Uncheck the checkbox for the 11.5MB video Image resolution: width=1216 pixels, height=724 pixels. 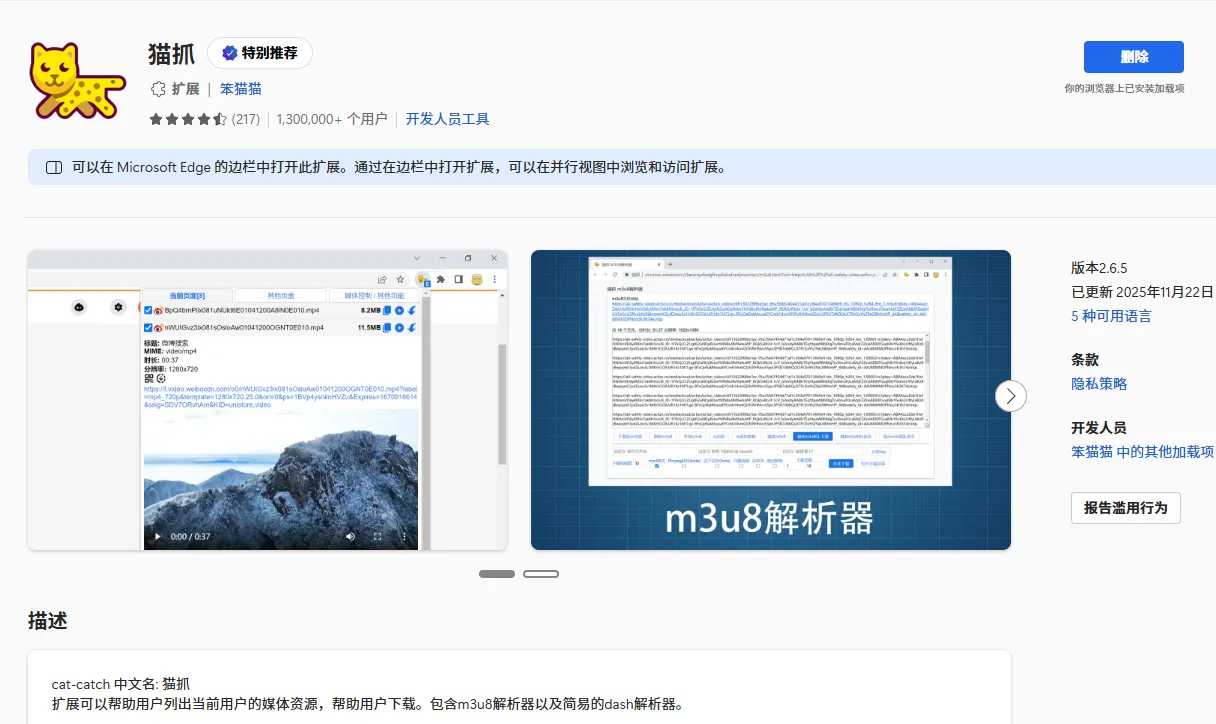[148, 328]
